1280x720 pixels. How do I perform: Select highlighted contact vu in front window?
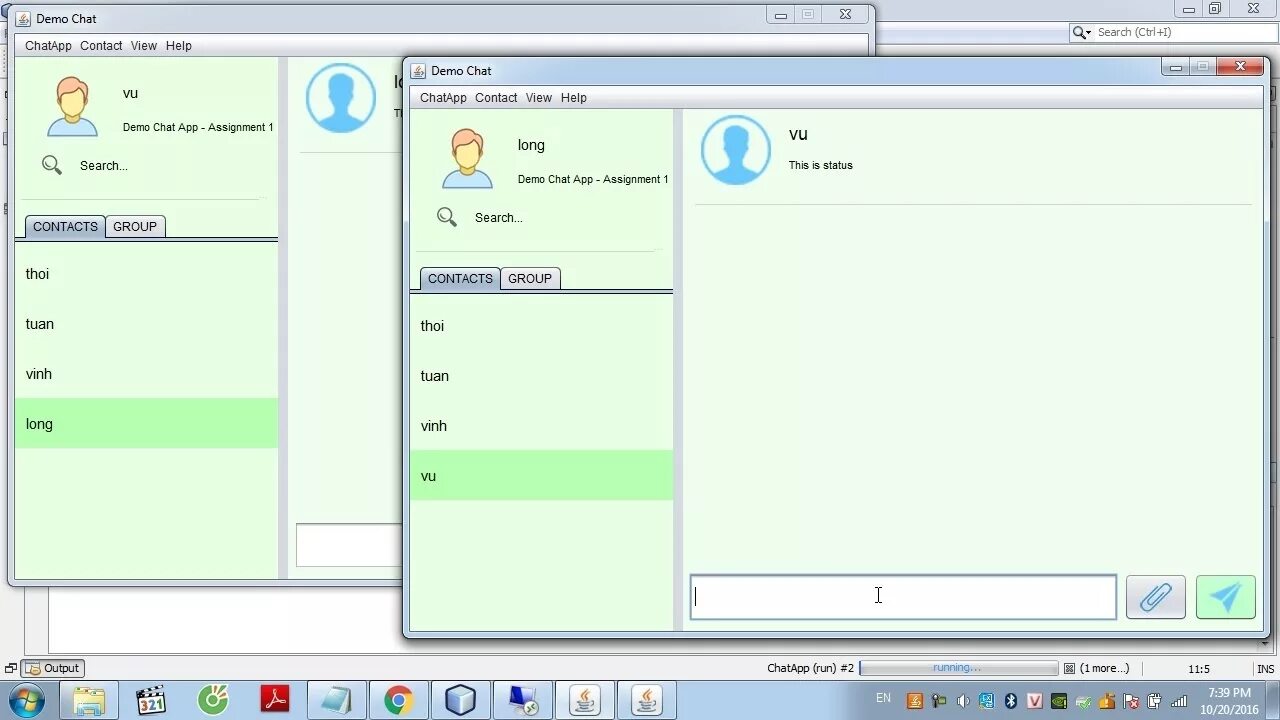pos(541,476)
